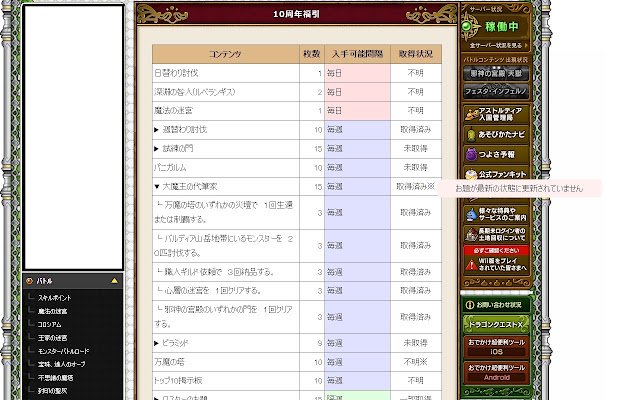Screen dimensions: 640x400
Task: Collapse the 大魔王の代筆家 row
Action: pyautogui.click(x=156, y=187)
